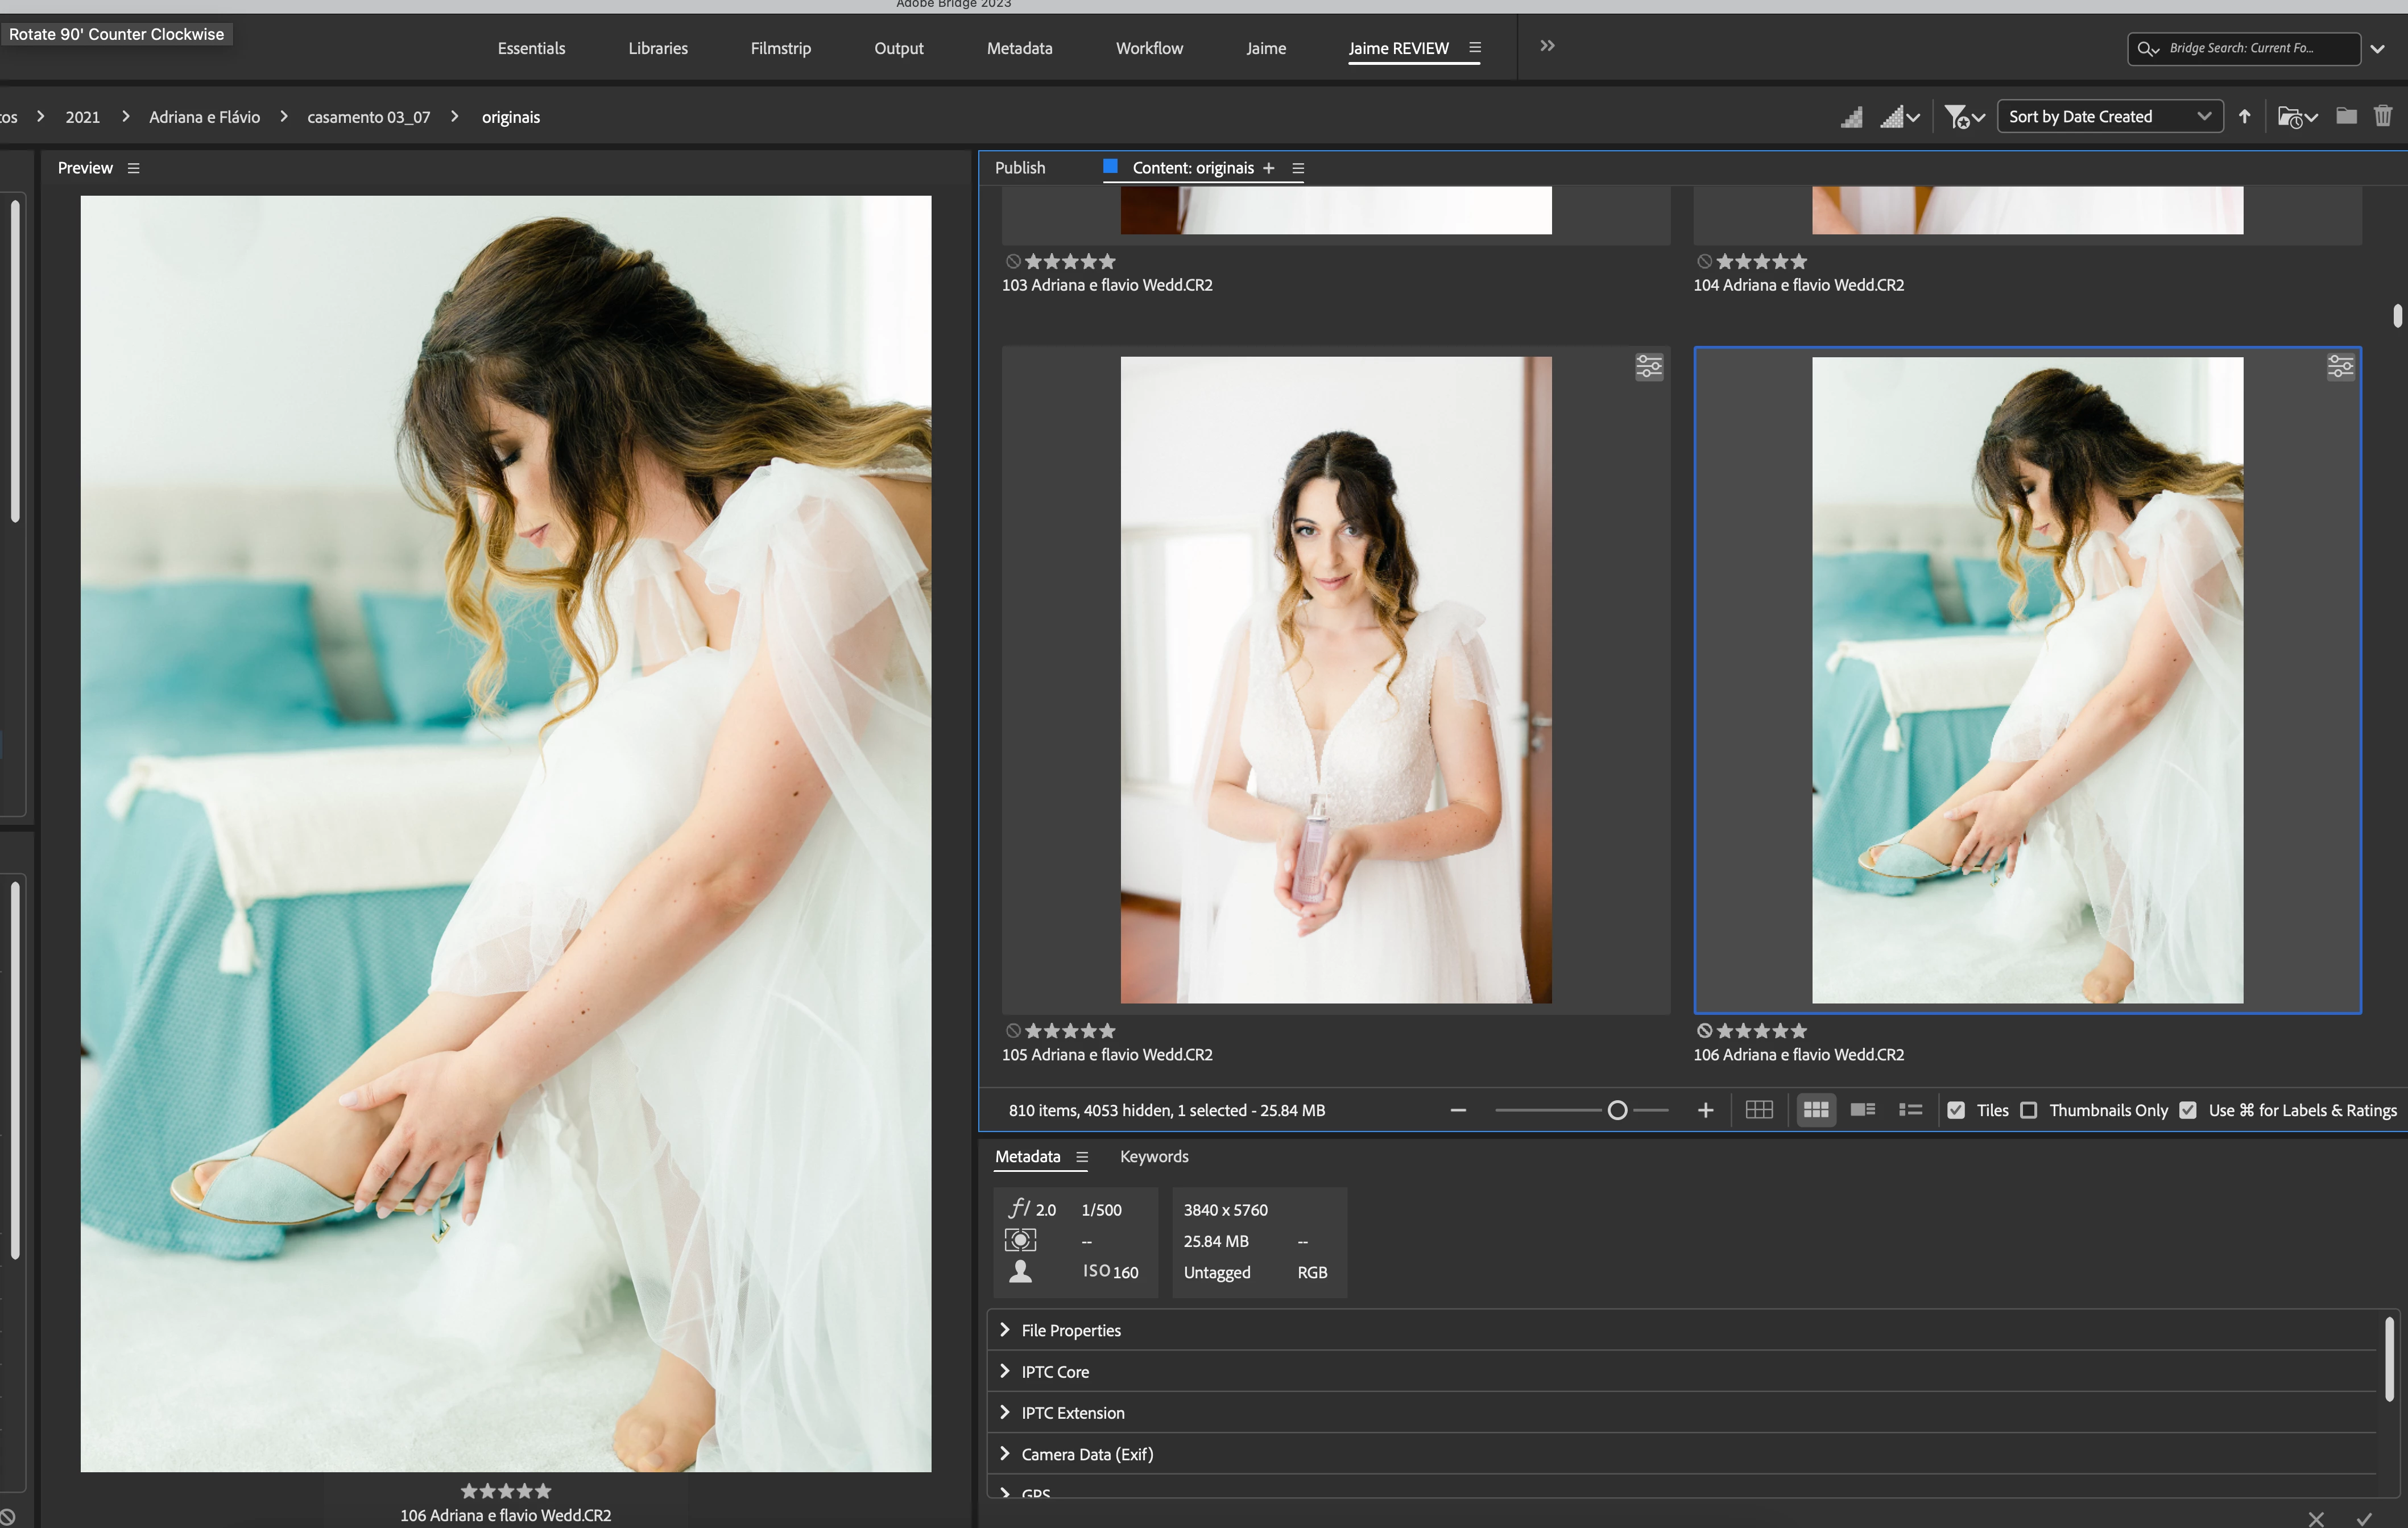Uncheck the Tiles checkbox
Image resolution: width=2408 pixels, height=1528 pixels.
1956,1110
